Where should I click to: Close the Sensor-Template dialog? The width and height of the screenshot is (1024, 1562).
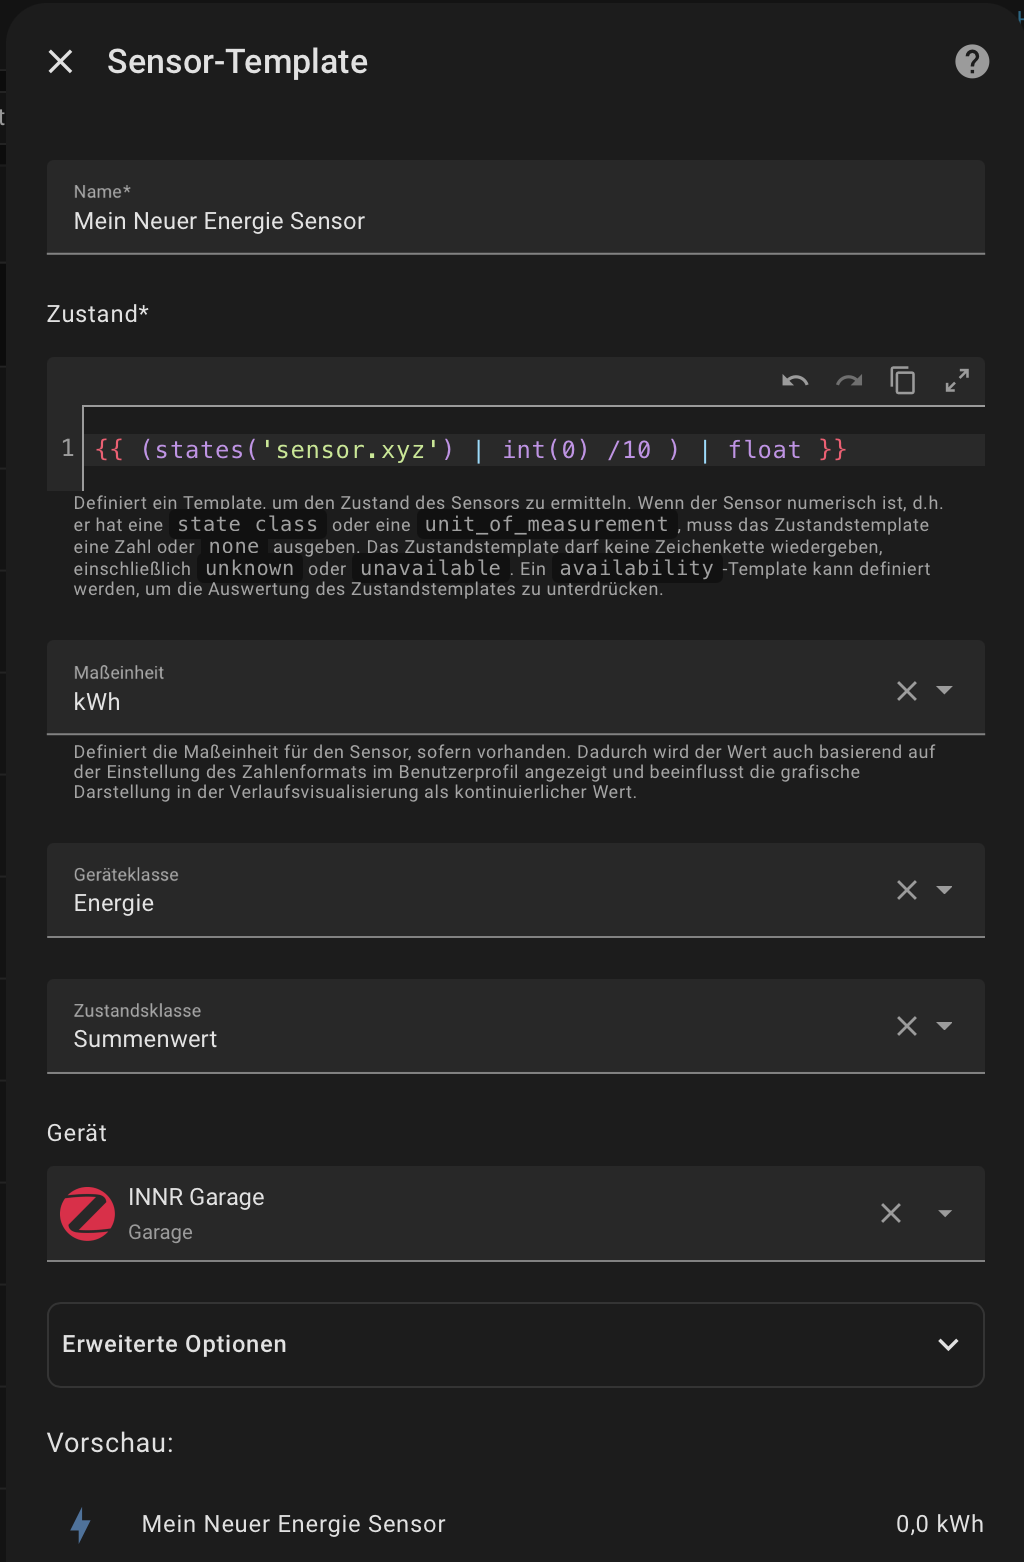tap(61, 62)
